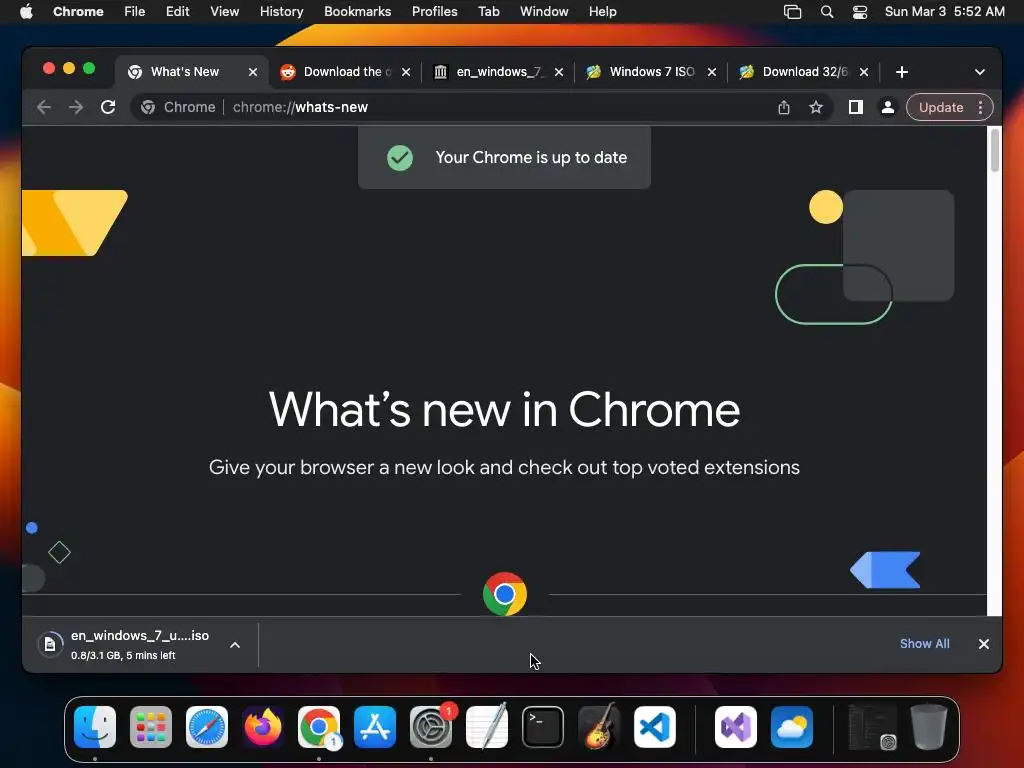Click the minimized window thumbnail in Dock
The image size is (1024, 768).
click(x=872, y=727)
